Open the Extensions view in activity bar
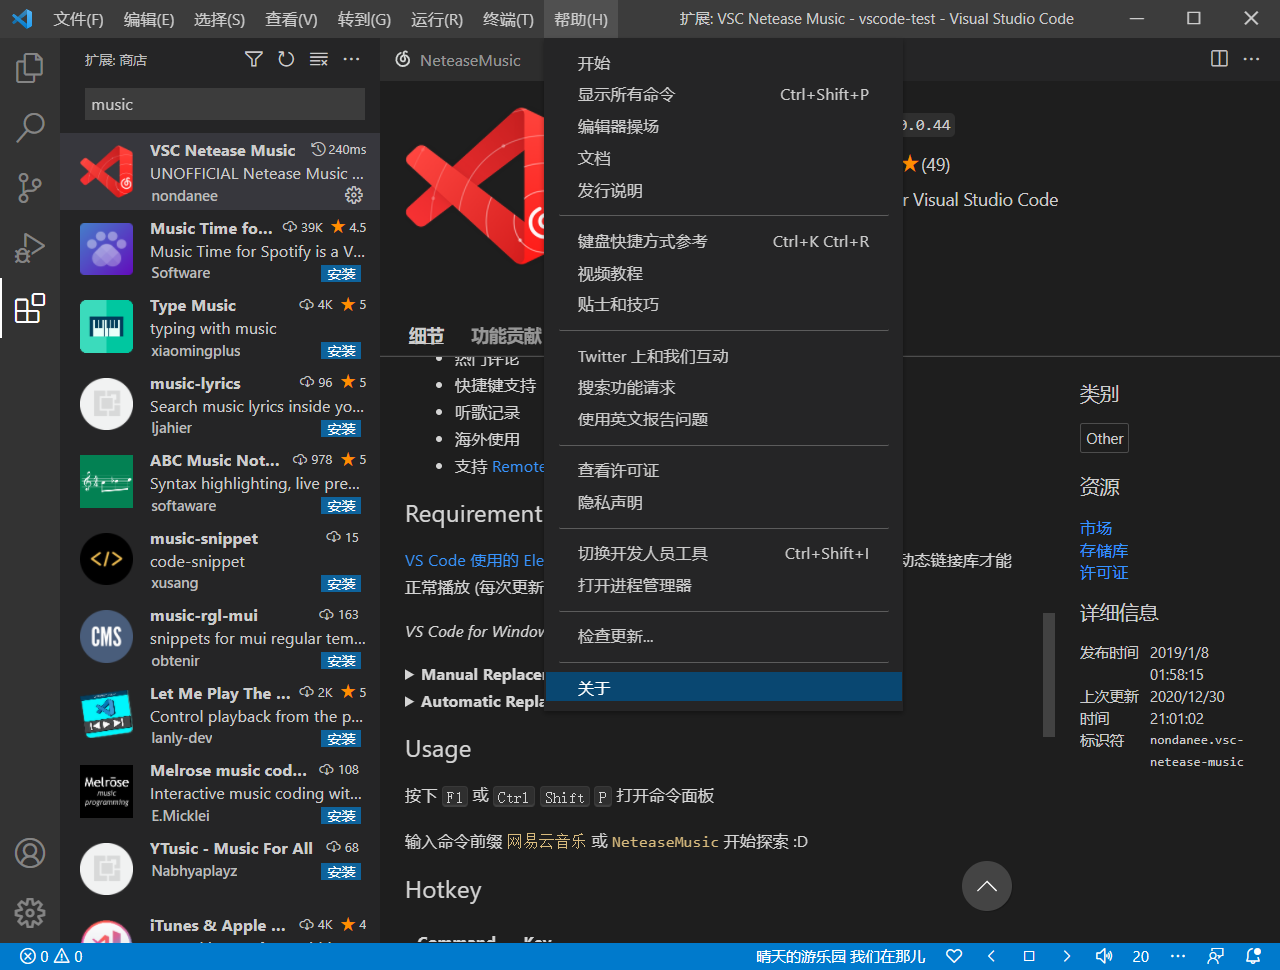This screenshot has width=1280, height=970. pyautogui.click(x=30, y=308)
